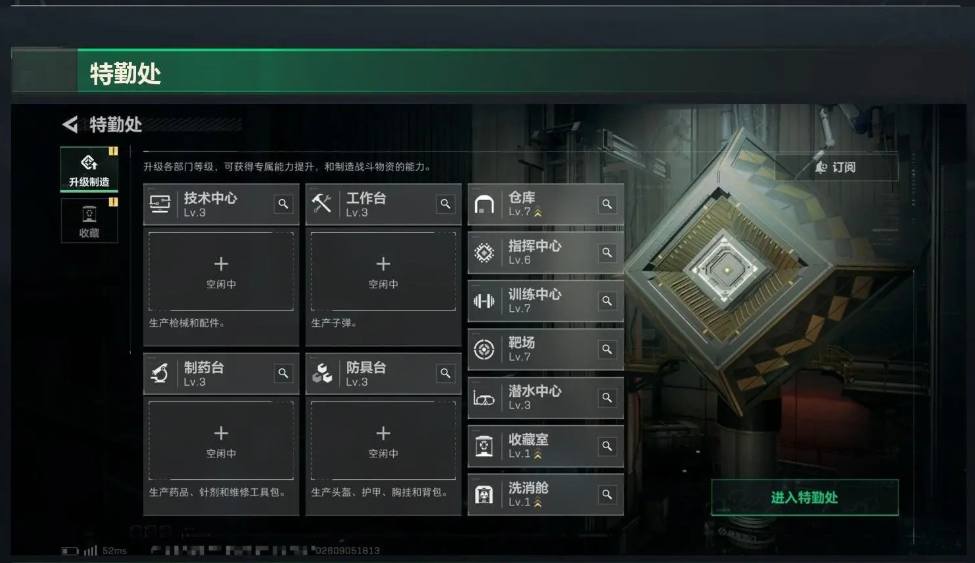Click the 订阅 subscribe button
975x563 pixels.
tap(836, 167)
